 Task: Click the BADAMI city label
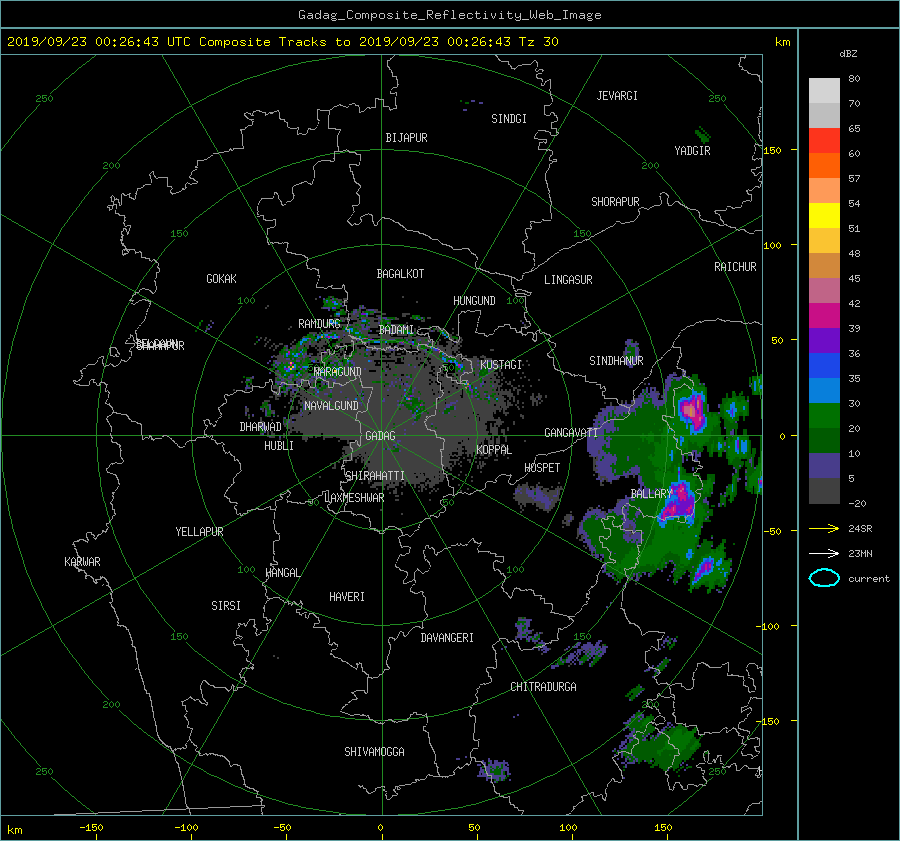[396, 330]
